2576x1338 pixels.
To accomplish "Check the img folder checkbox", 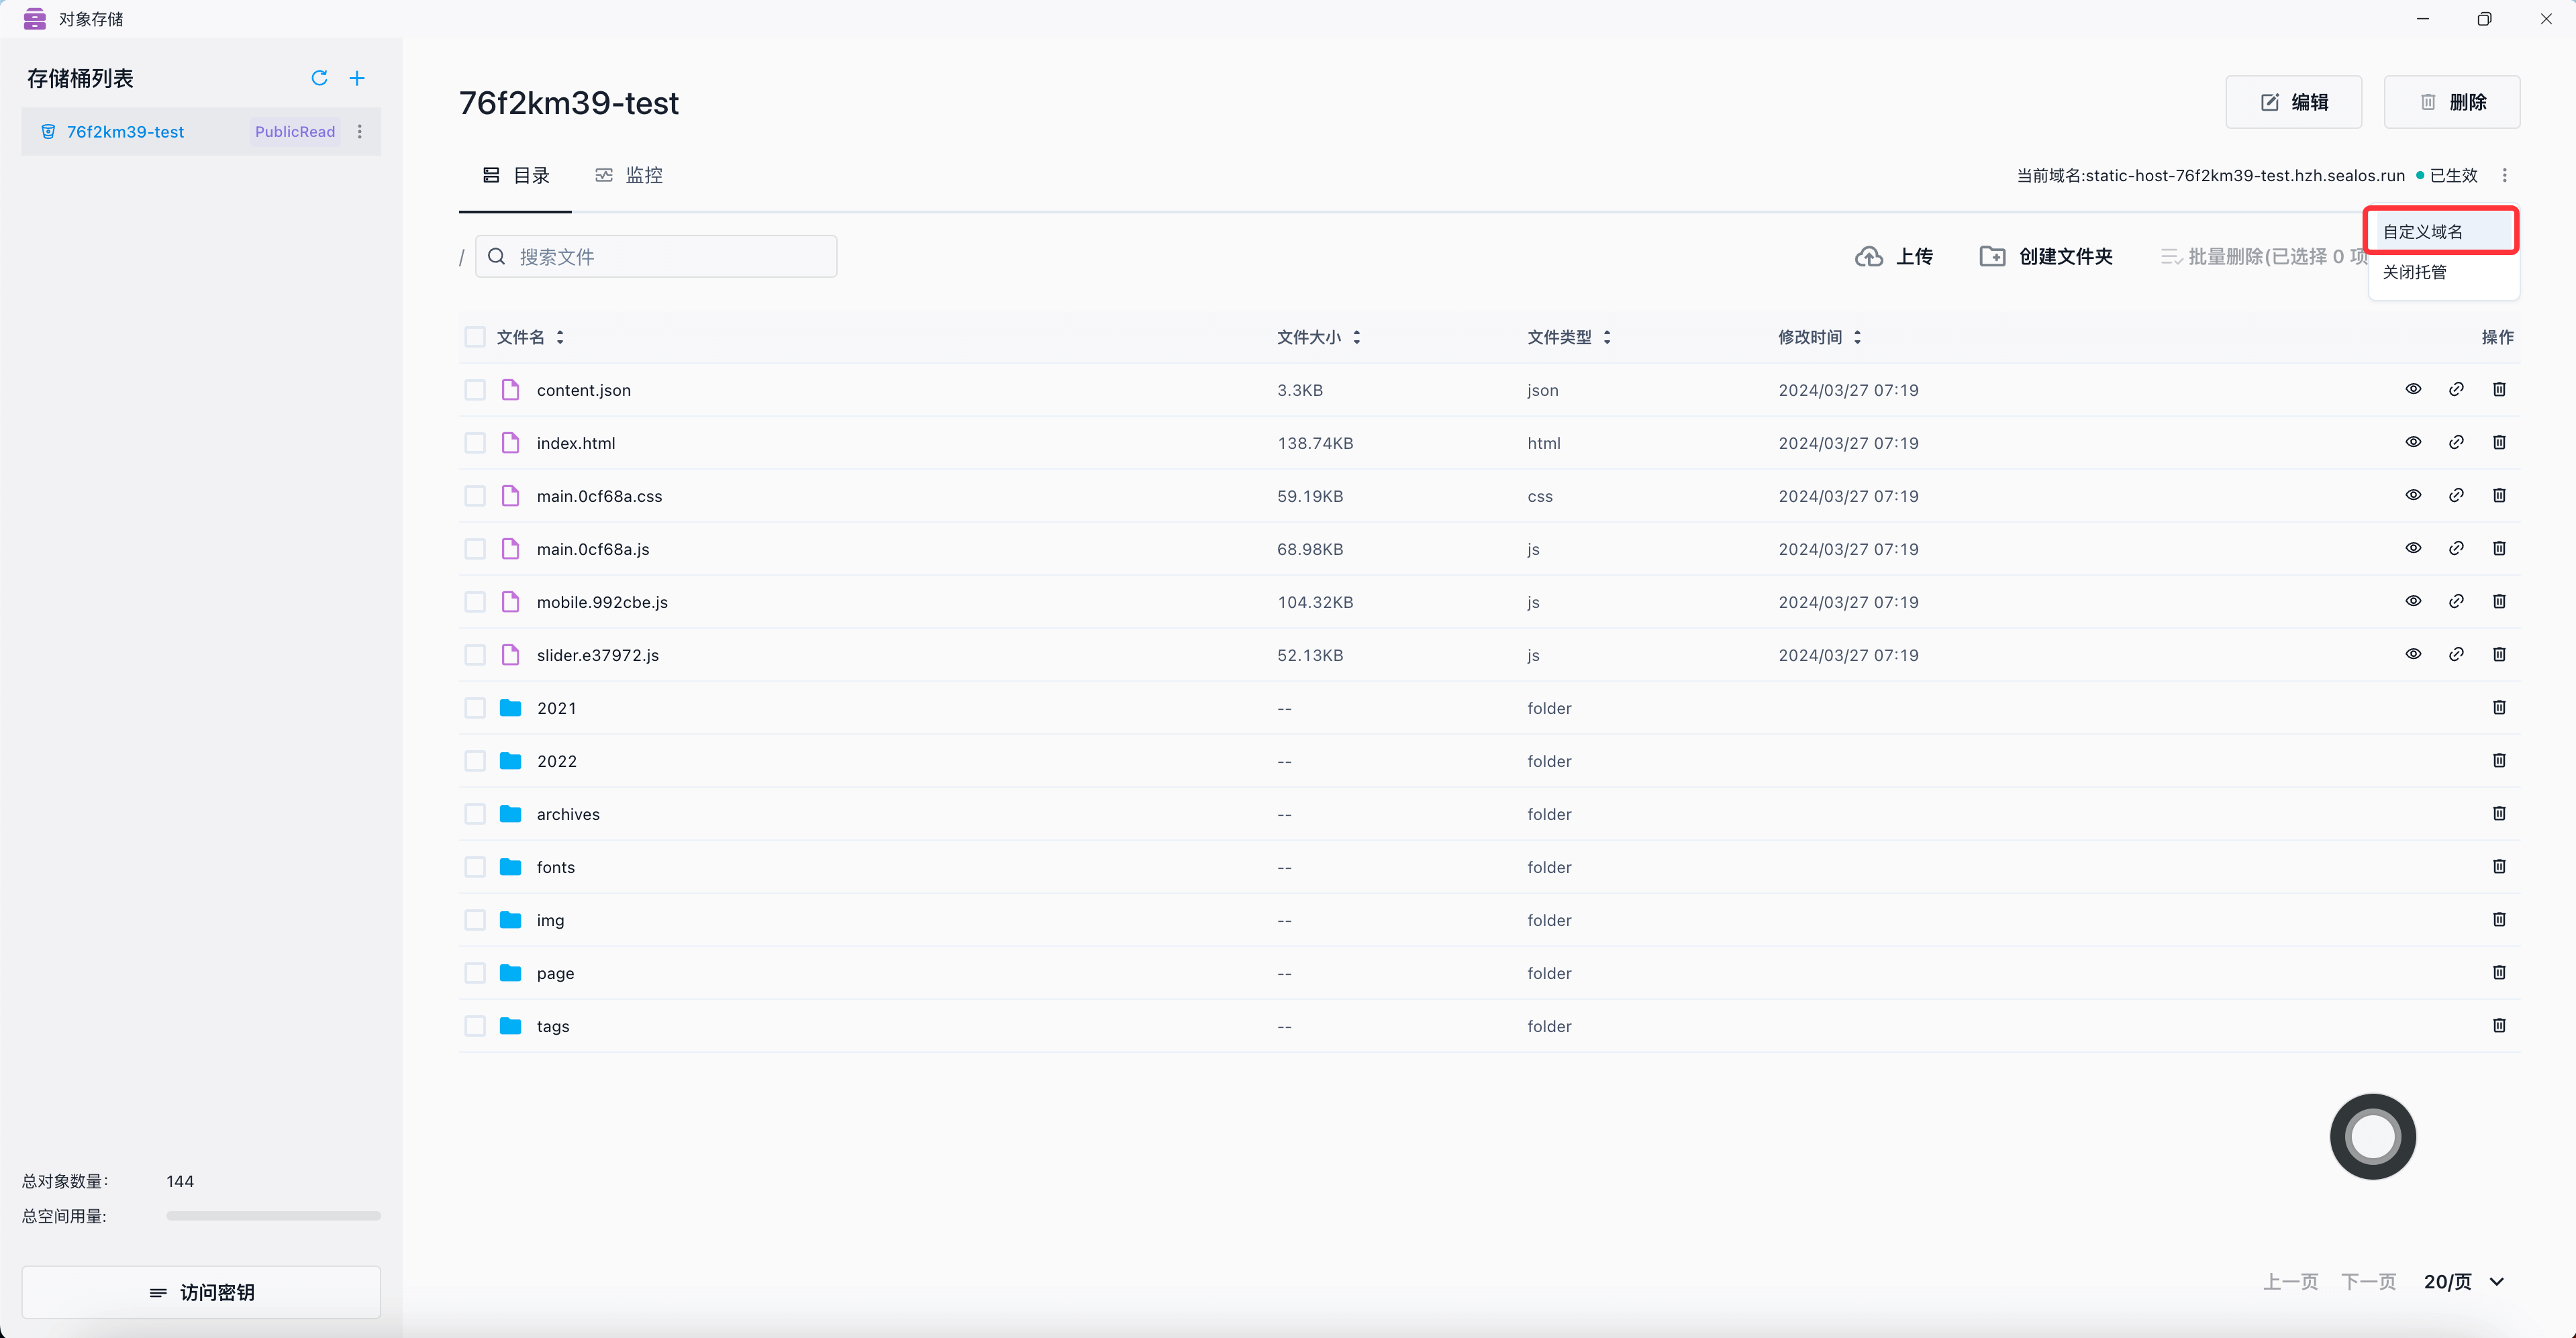I will pos(475,920).
